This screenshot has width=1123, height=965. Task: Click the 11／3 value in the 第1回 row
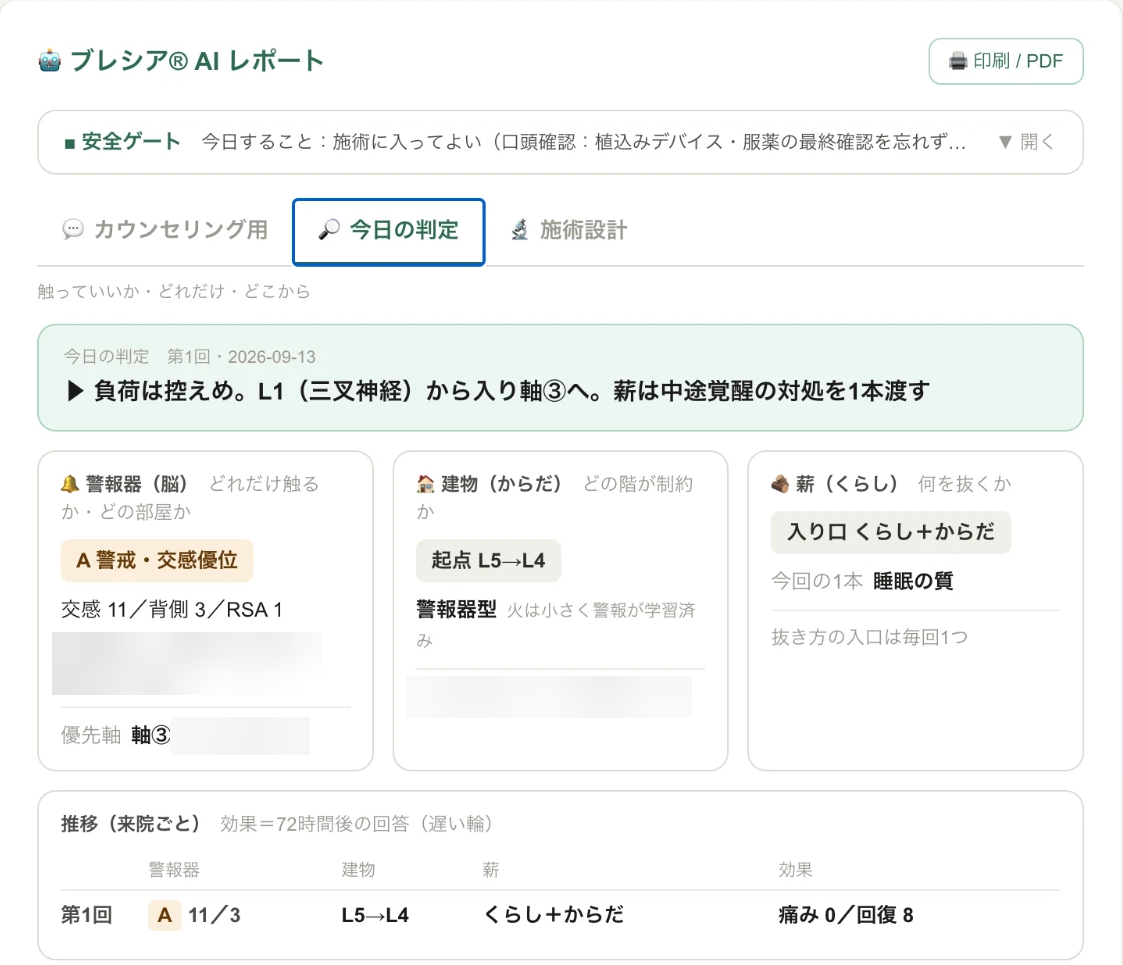[x=214, y=915]
